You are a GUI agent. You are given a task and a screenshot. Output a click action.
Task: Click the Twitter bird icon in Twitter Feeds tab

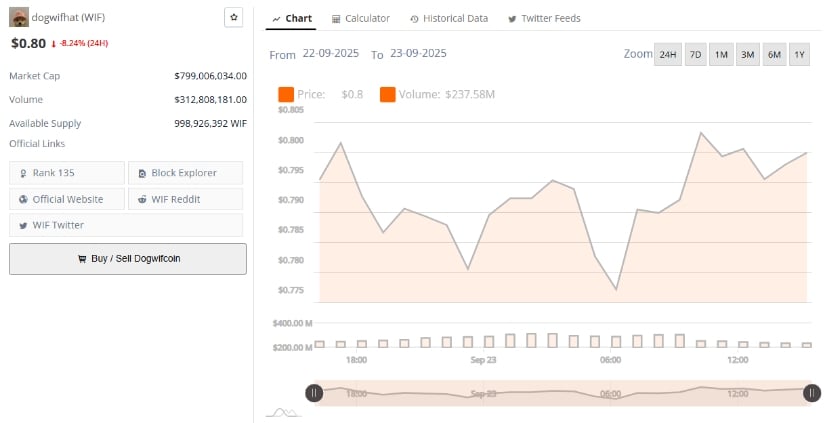tap(512, 19)
